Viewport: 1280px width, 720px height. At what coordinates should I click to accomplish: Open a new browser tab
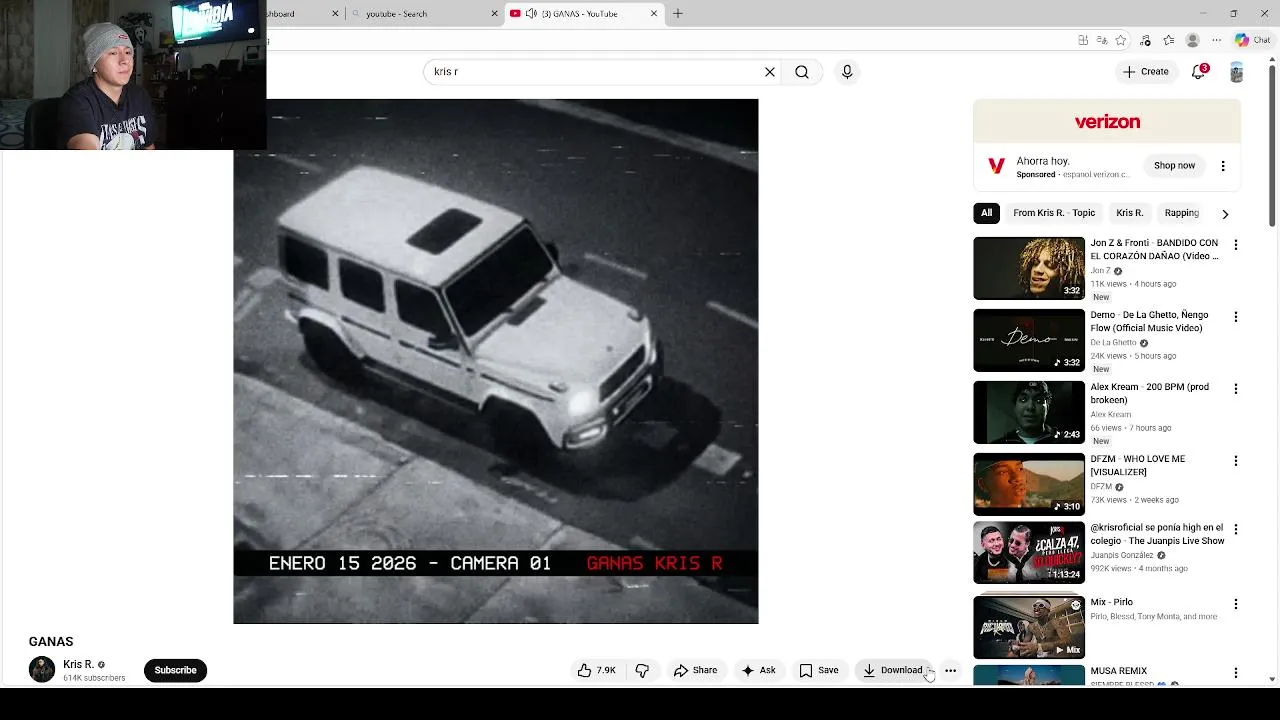[x=677, y=13]
